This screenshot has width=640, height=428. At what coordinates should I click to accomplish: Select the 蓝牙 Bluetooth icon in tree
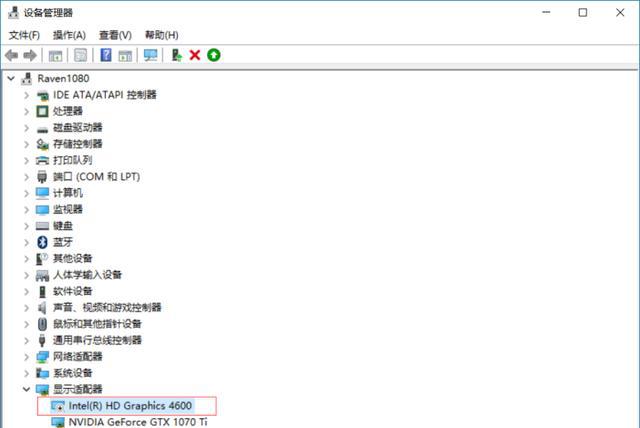42,242
